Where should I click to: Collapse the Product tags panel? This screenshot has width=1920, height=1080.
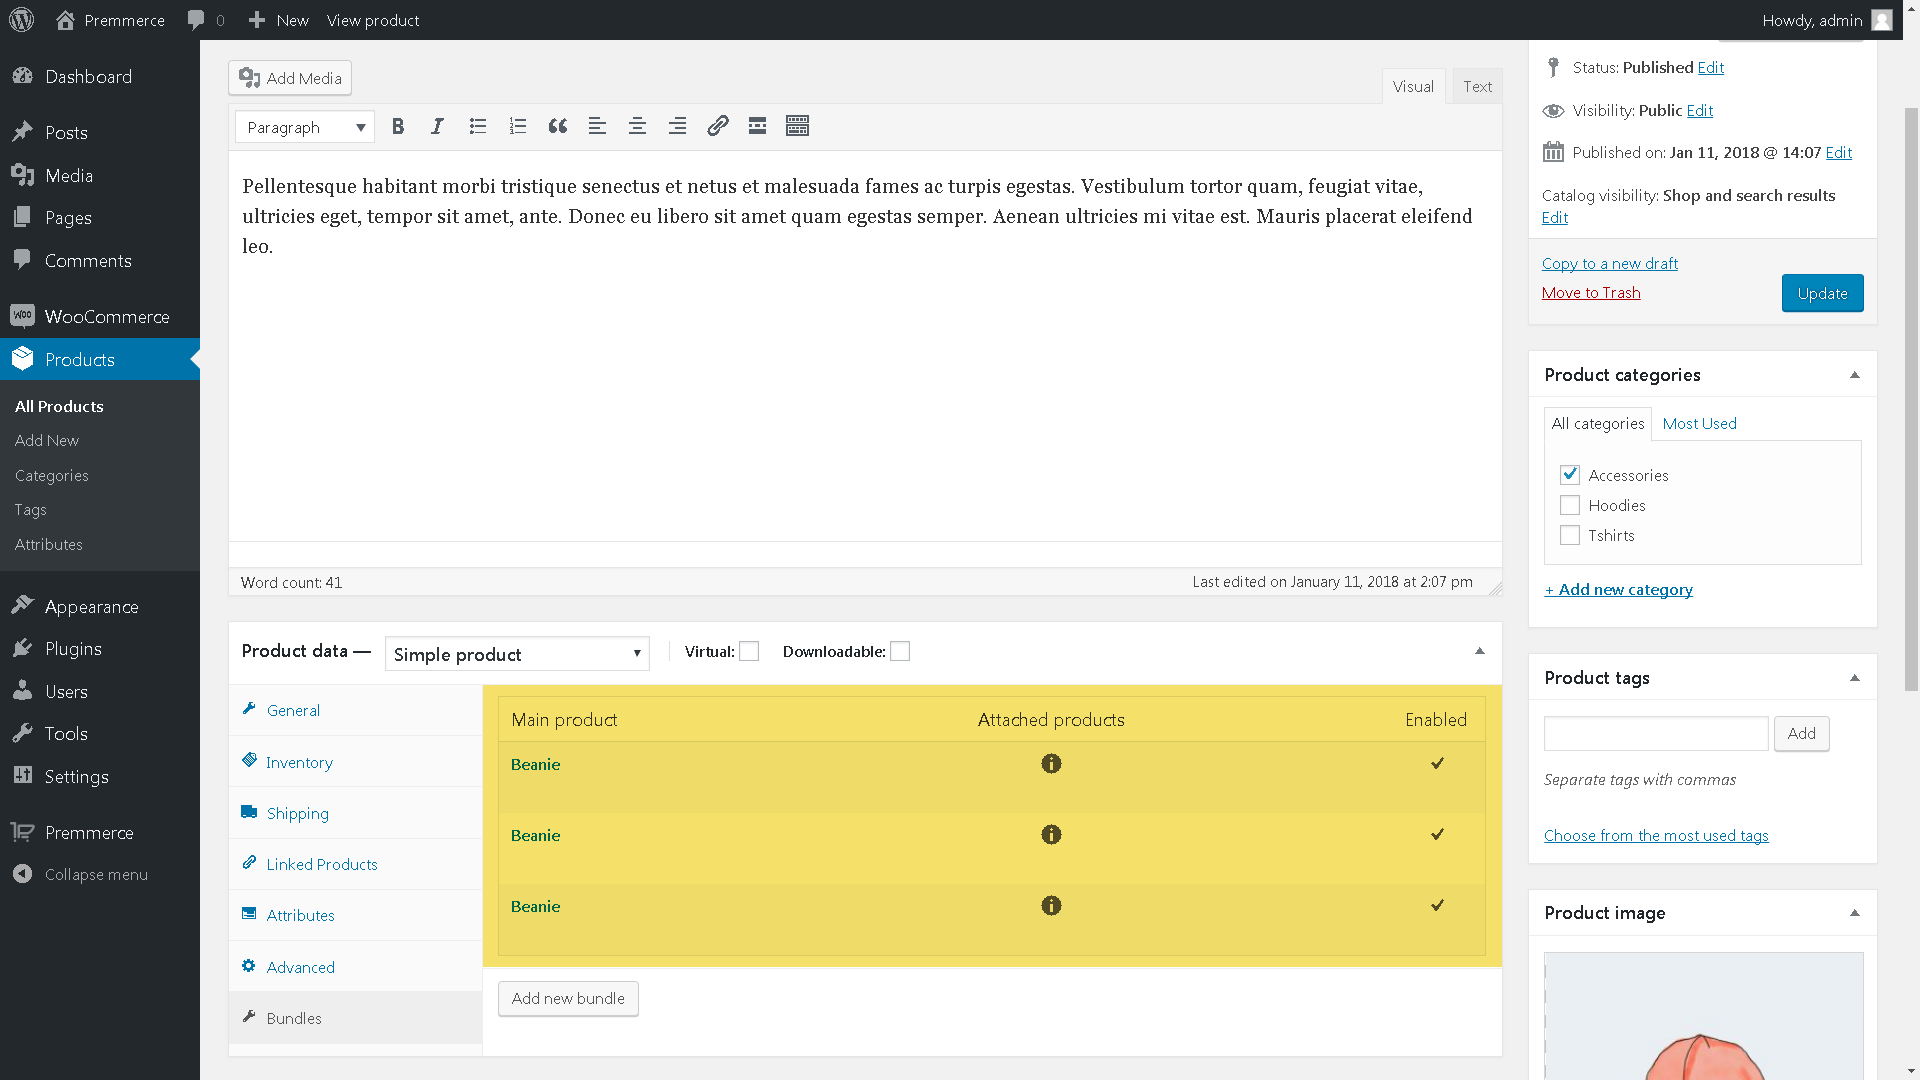(1855, 678)
